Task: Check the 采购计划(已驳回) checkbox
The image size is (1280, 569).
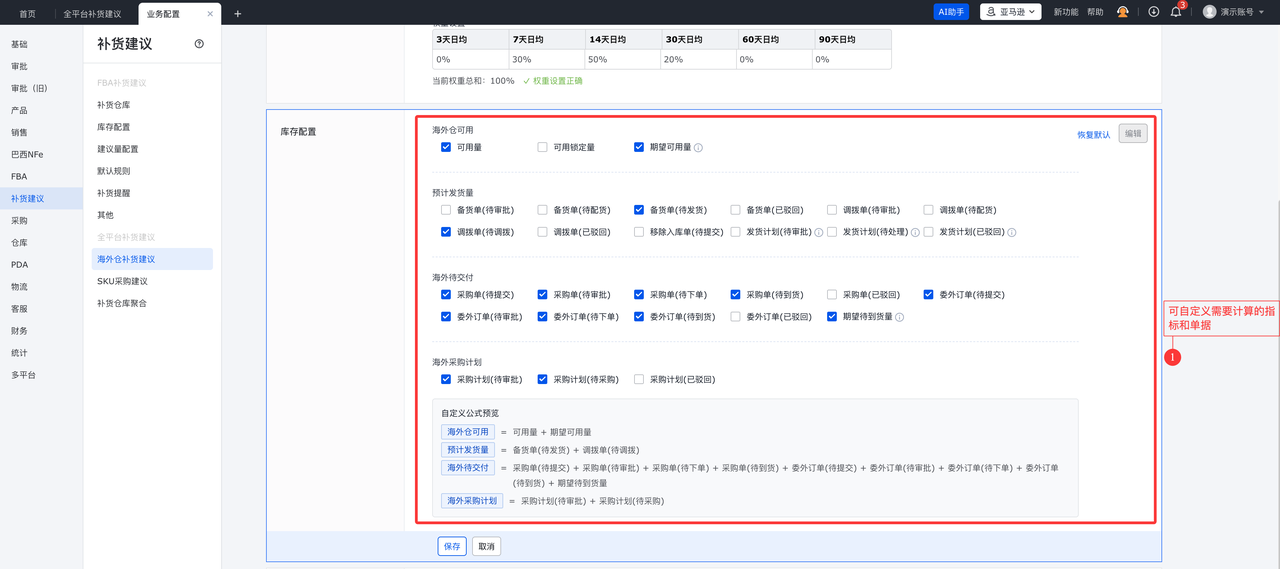Action: pyautogui.click(x=639, y=380)
